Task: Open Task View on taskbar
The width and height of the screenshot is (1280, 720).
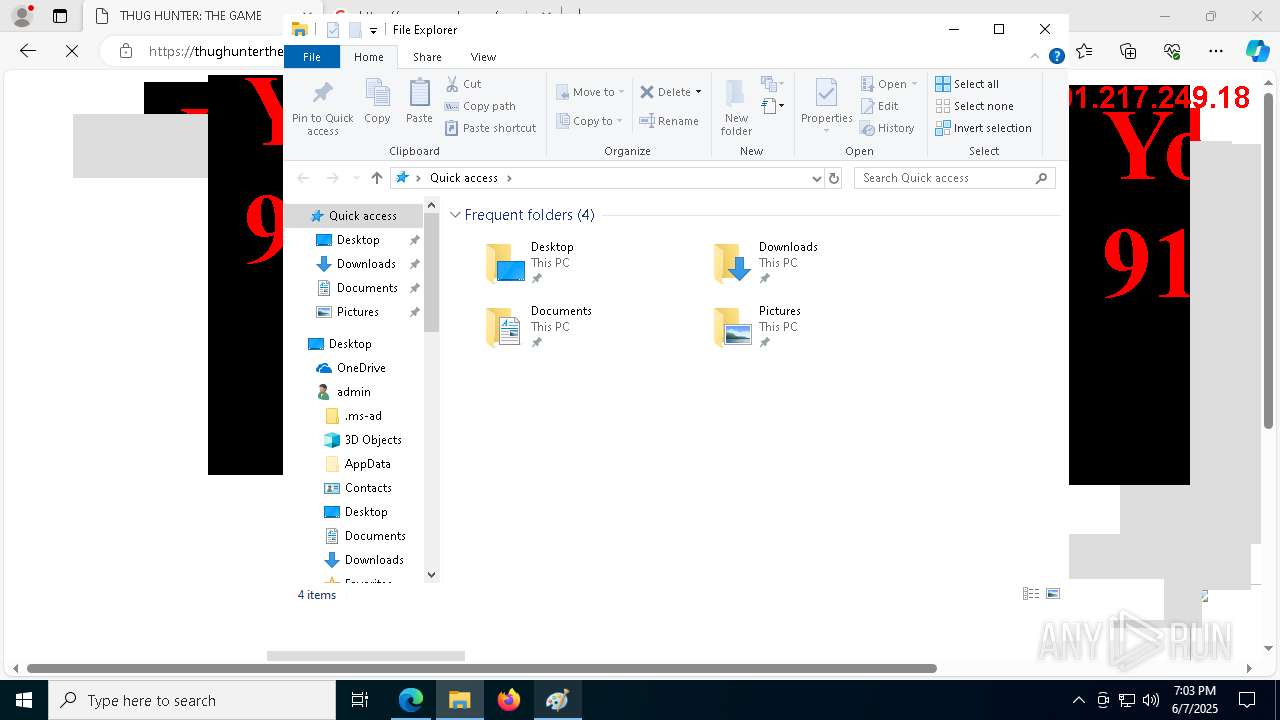Action: tap(360, 700)
